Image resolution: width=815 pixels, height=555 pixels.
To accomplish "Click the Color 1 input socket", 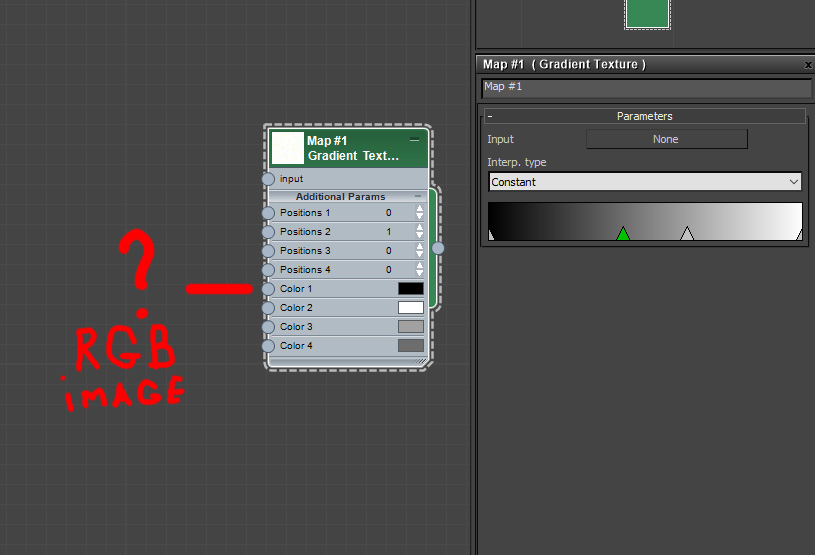I will coord(268,289).
